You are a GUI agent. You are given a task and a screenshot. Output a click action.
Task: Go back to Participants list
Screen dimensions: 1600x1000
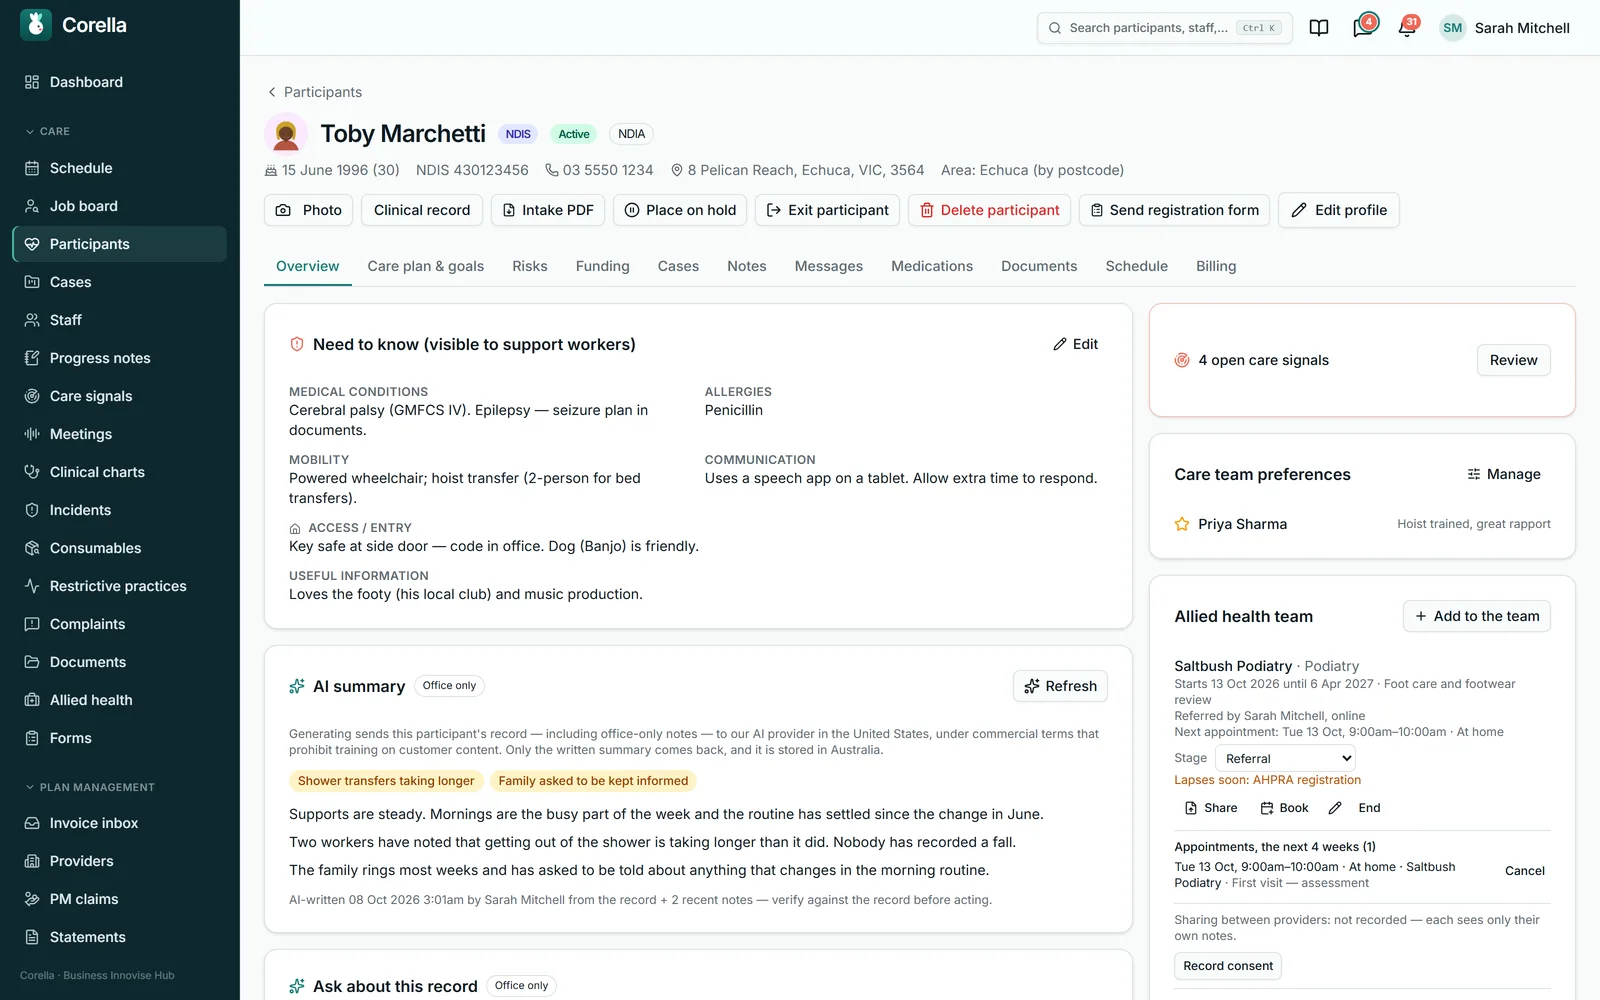[314, 92]
